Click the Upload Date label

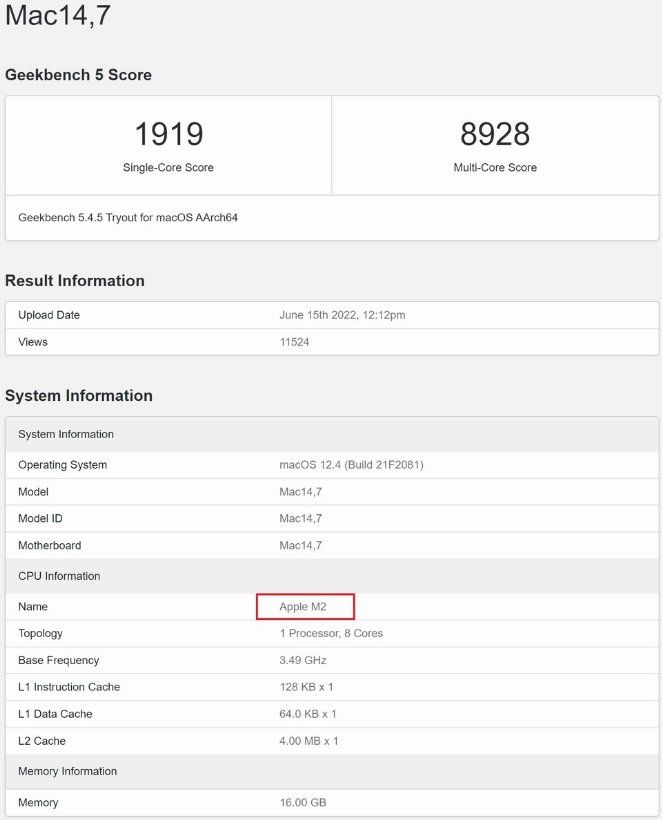point(49,315)
